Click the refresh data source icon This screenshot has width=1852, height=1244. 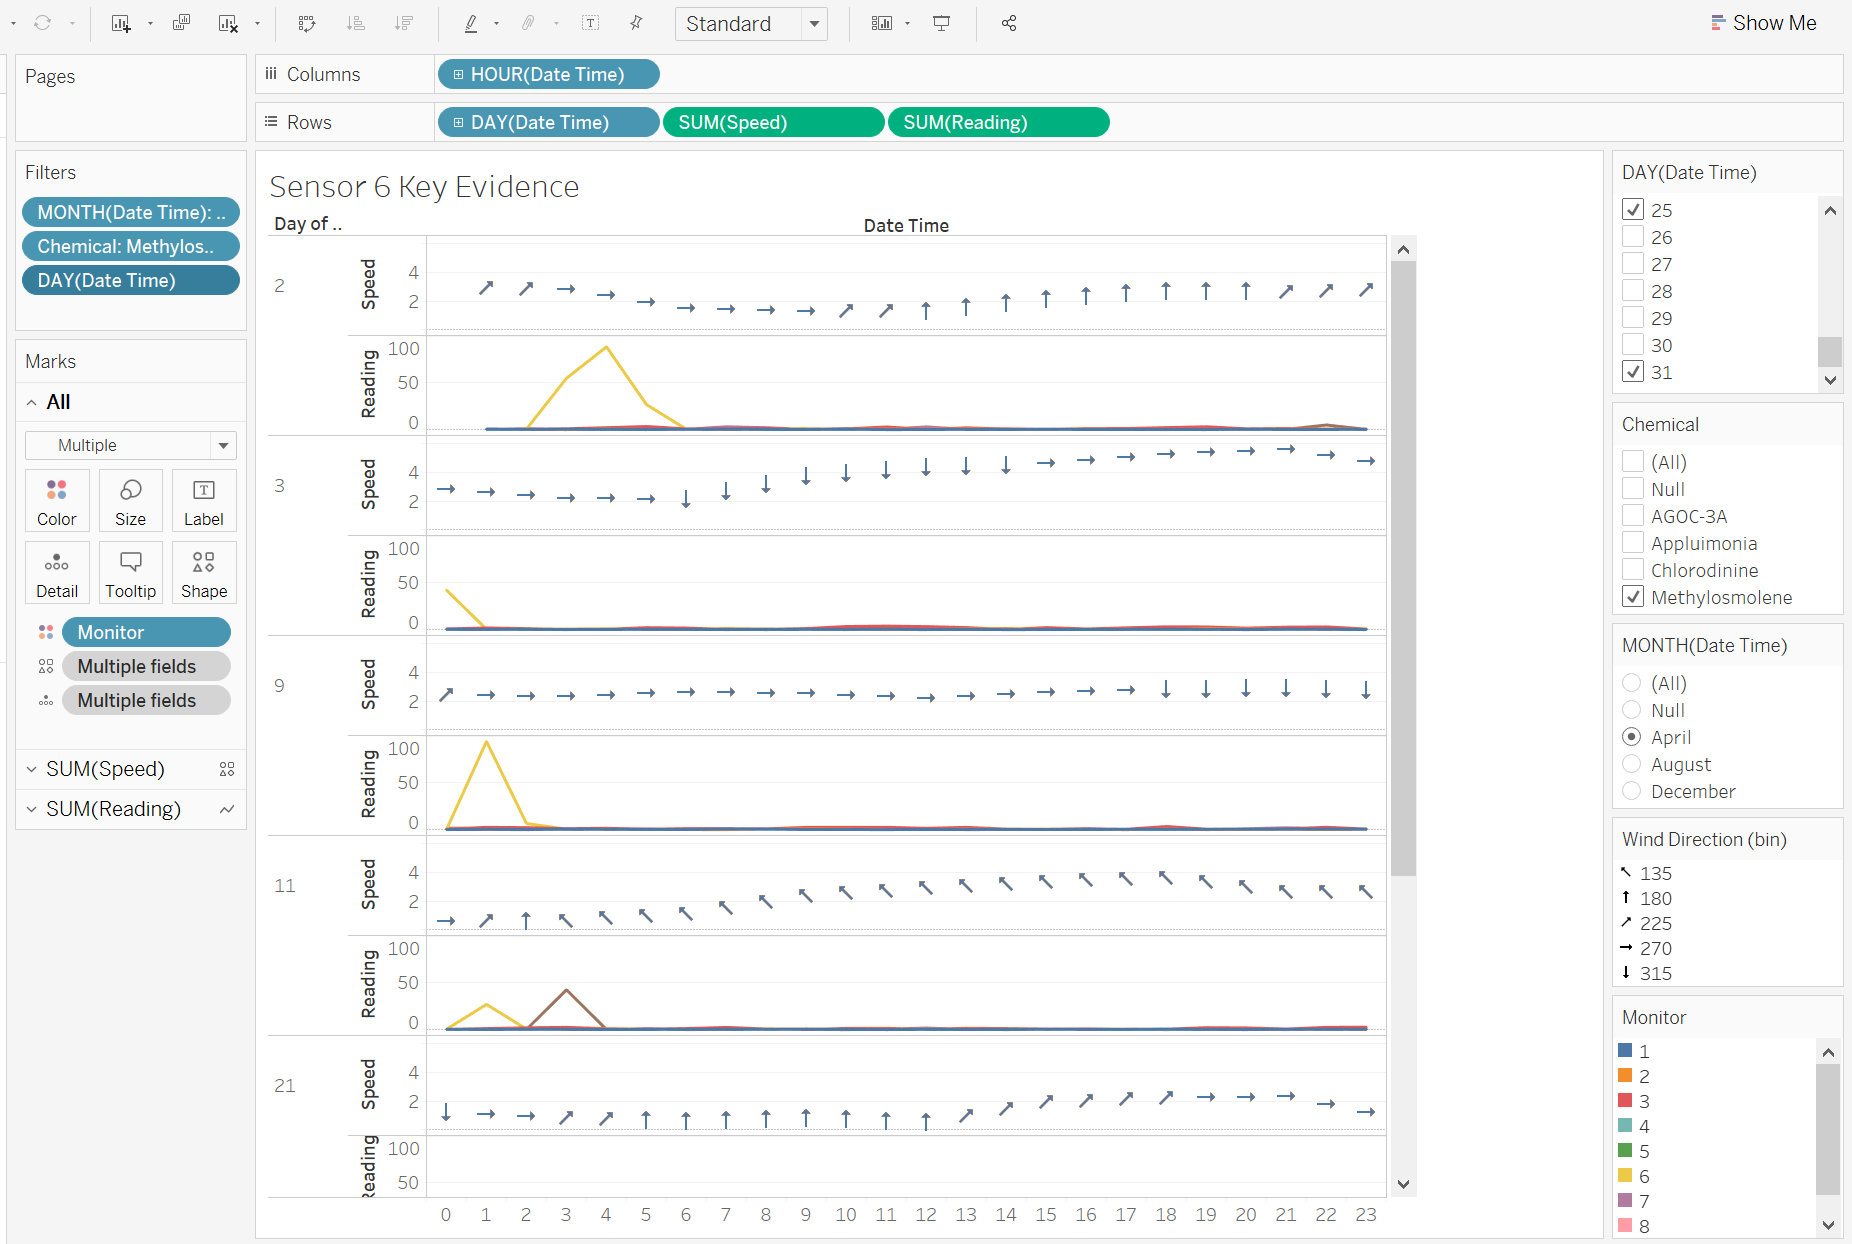coord(43,23)
